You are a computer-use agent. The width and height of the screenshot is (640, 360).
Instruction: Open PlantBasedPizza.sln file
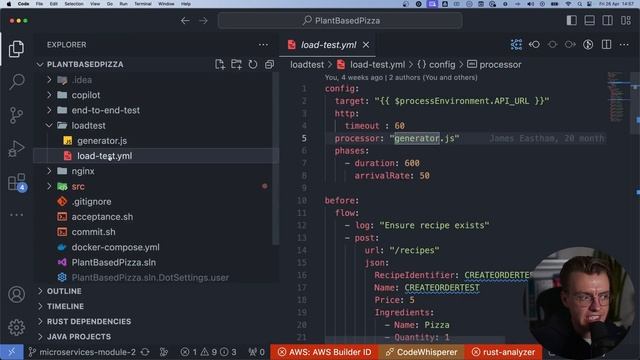click(x=113, y=262)
